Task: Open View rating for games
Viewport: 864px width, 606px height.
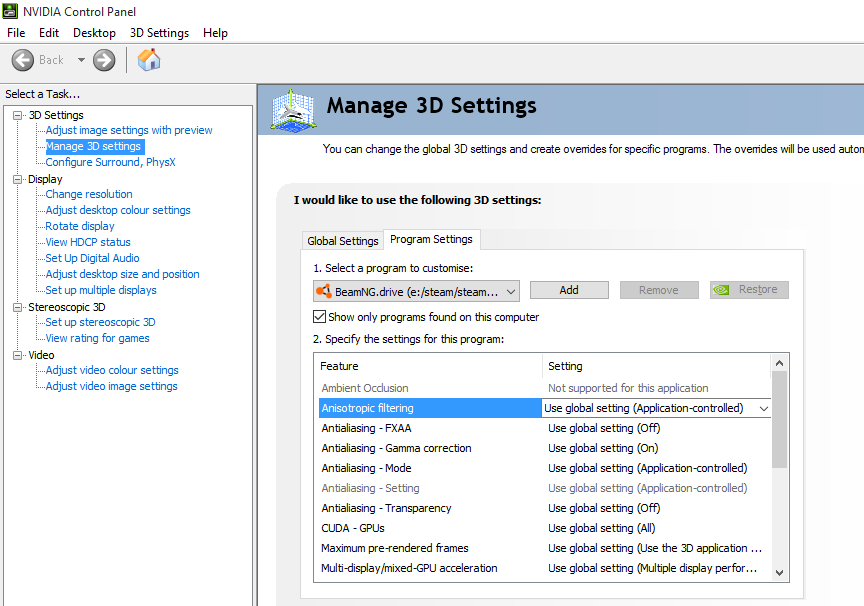Action: 98,338
